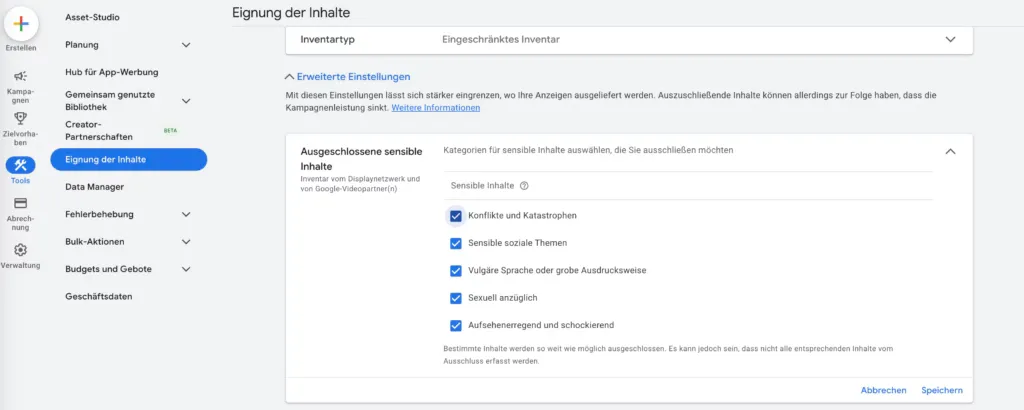Screen dimensions: 1024x410
Task: Open Hub für App-Werbung
Action: point(112,72)
